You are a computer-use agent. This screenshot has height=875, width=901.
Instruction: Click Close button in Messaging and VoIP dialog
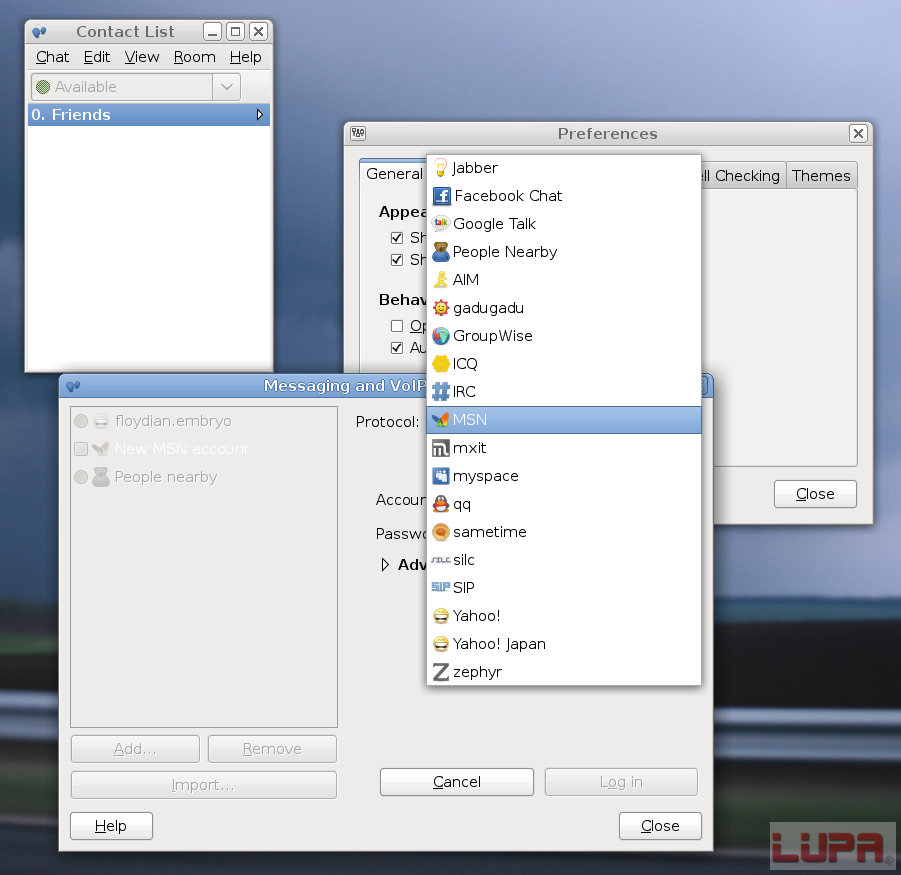tap(660, 826)
